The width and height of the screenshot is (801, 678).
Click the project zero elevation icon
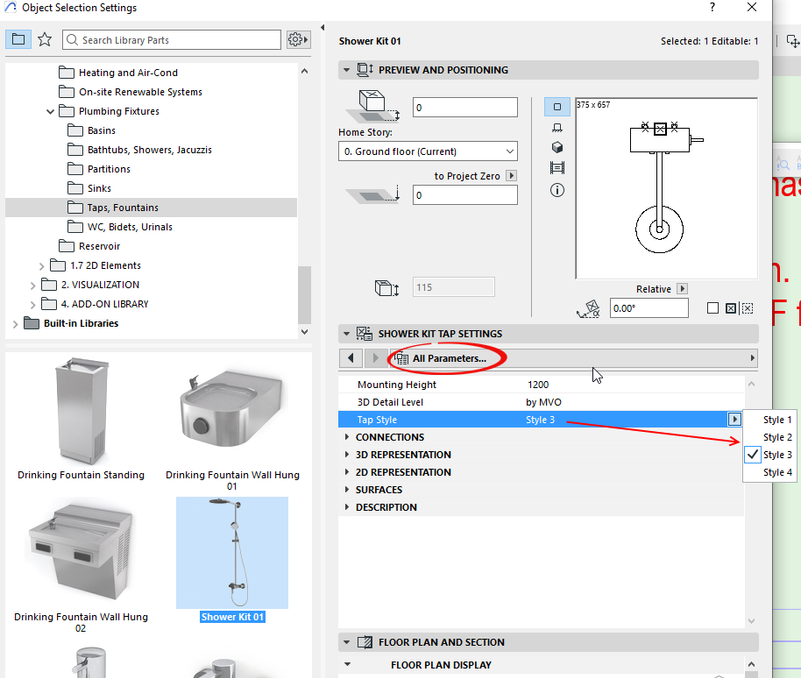(373, 195)
